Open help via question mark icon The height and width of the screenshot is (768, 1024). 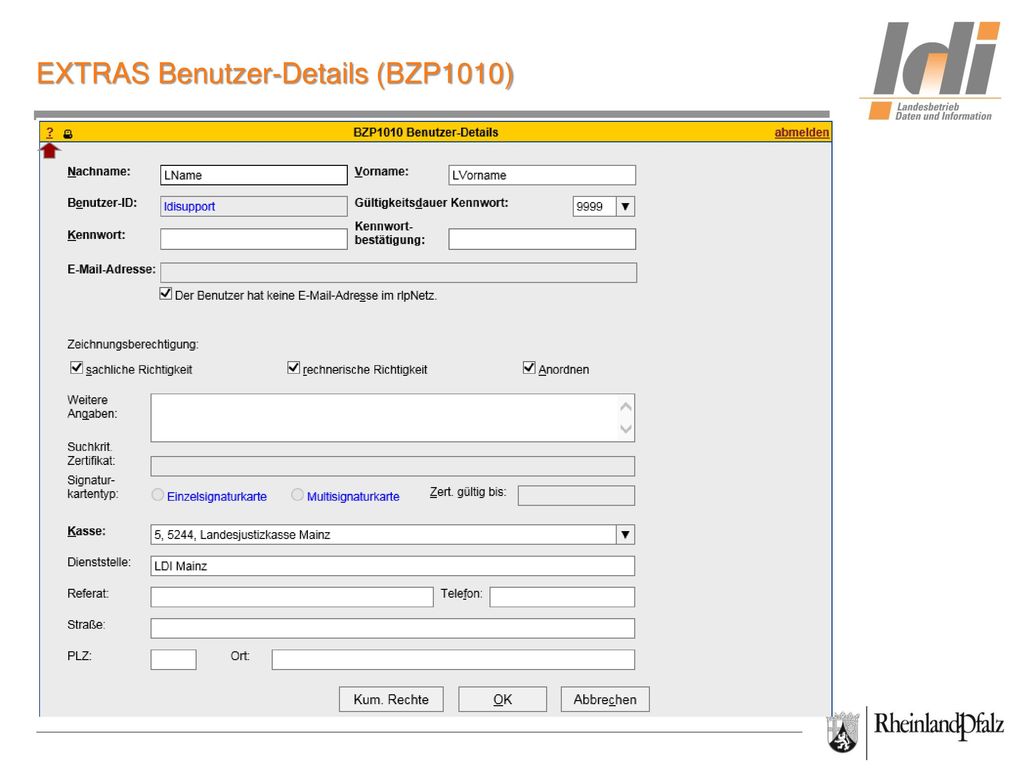pyautogui.click(x=50, y=133)
